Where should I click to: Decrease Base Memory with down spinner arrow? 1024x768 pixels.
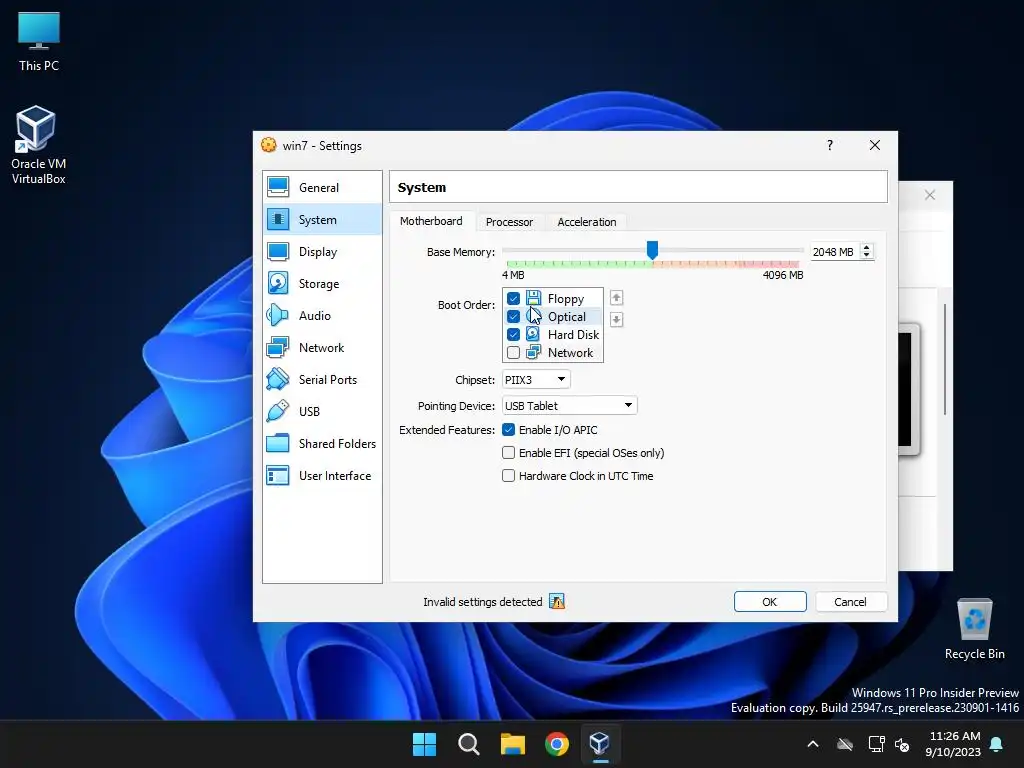click(867, 255)
